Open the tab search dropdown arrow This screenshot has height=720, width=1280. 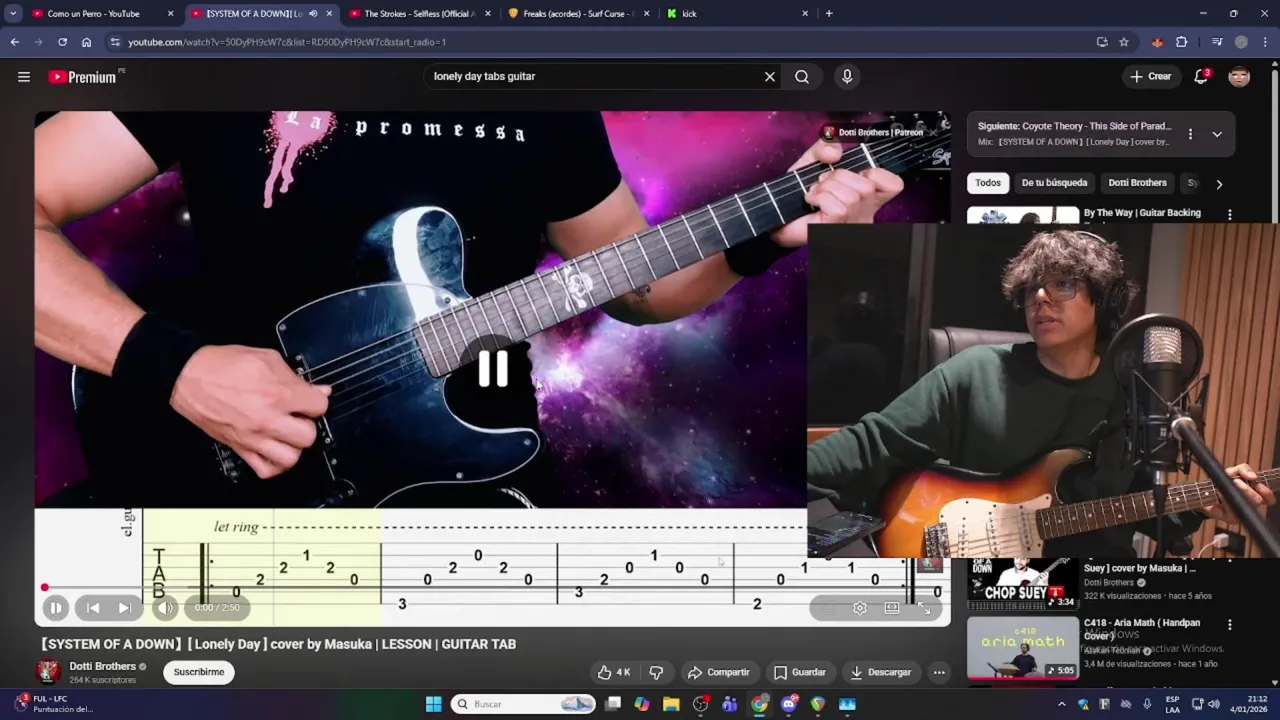click(13, 14)
